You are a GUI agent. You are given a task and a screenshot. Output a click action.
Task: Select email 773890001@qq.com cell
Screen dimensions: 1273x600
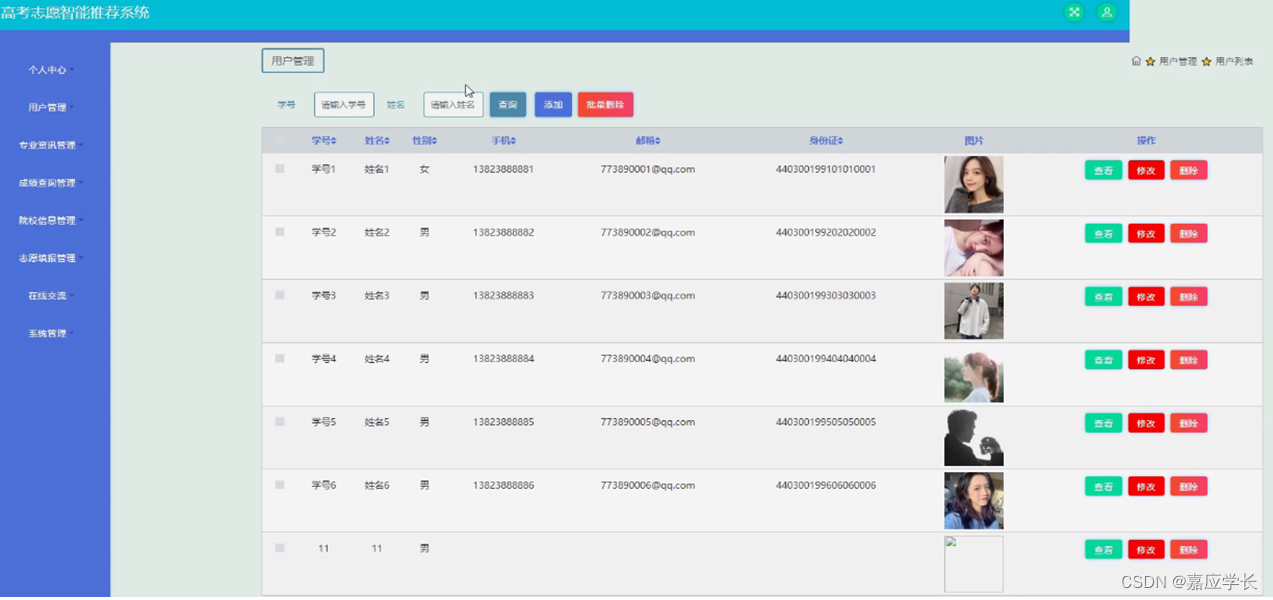[x=647, y=169]
